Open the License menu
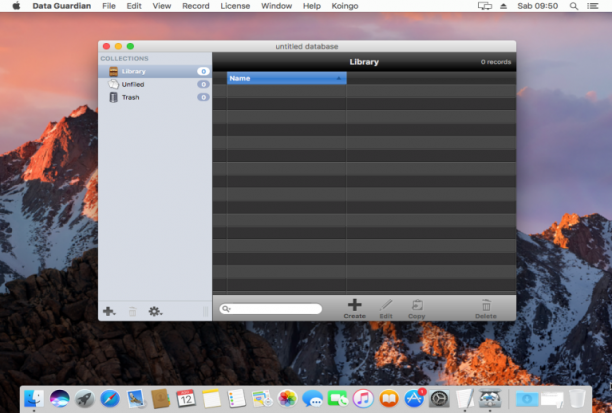Image resolution: width=612 pixels, height=413 pixels. point(235,6)
